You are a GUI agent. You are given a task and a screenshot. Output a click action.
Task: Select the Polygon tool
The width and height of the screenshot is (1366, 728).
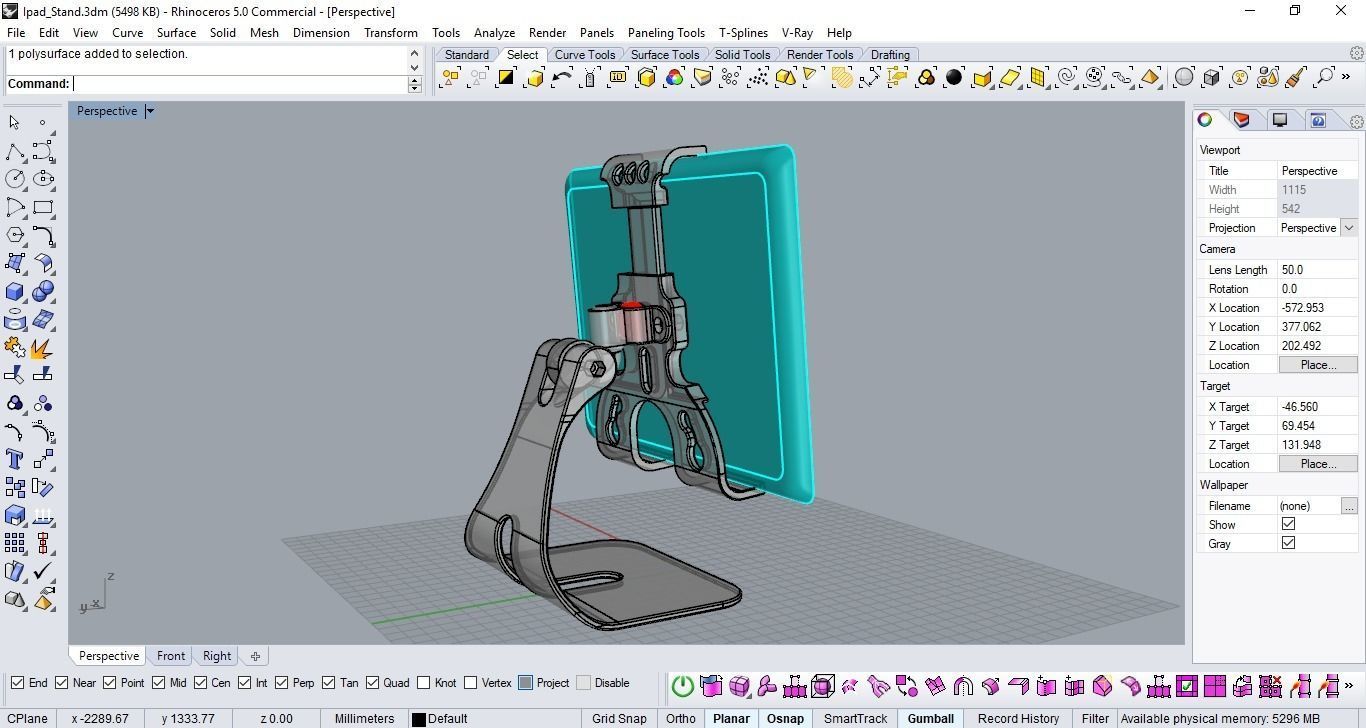point(15,235)
